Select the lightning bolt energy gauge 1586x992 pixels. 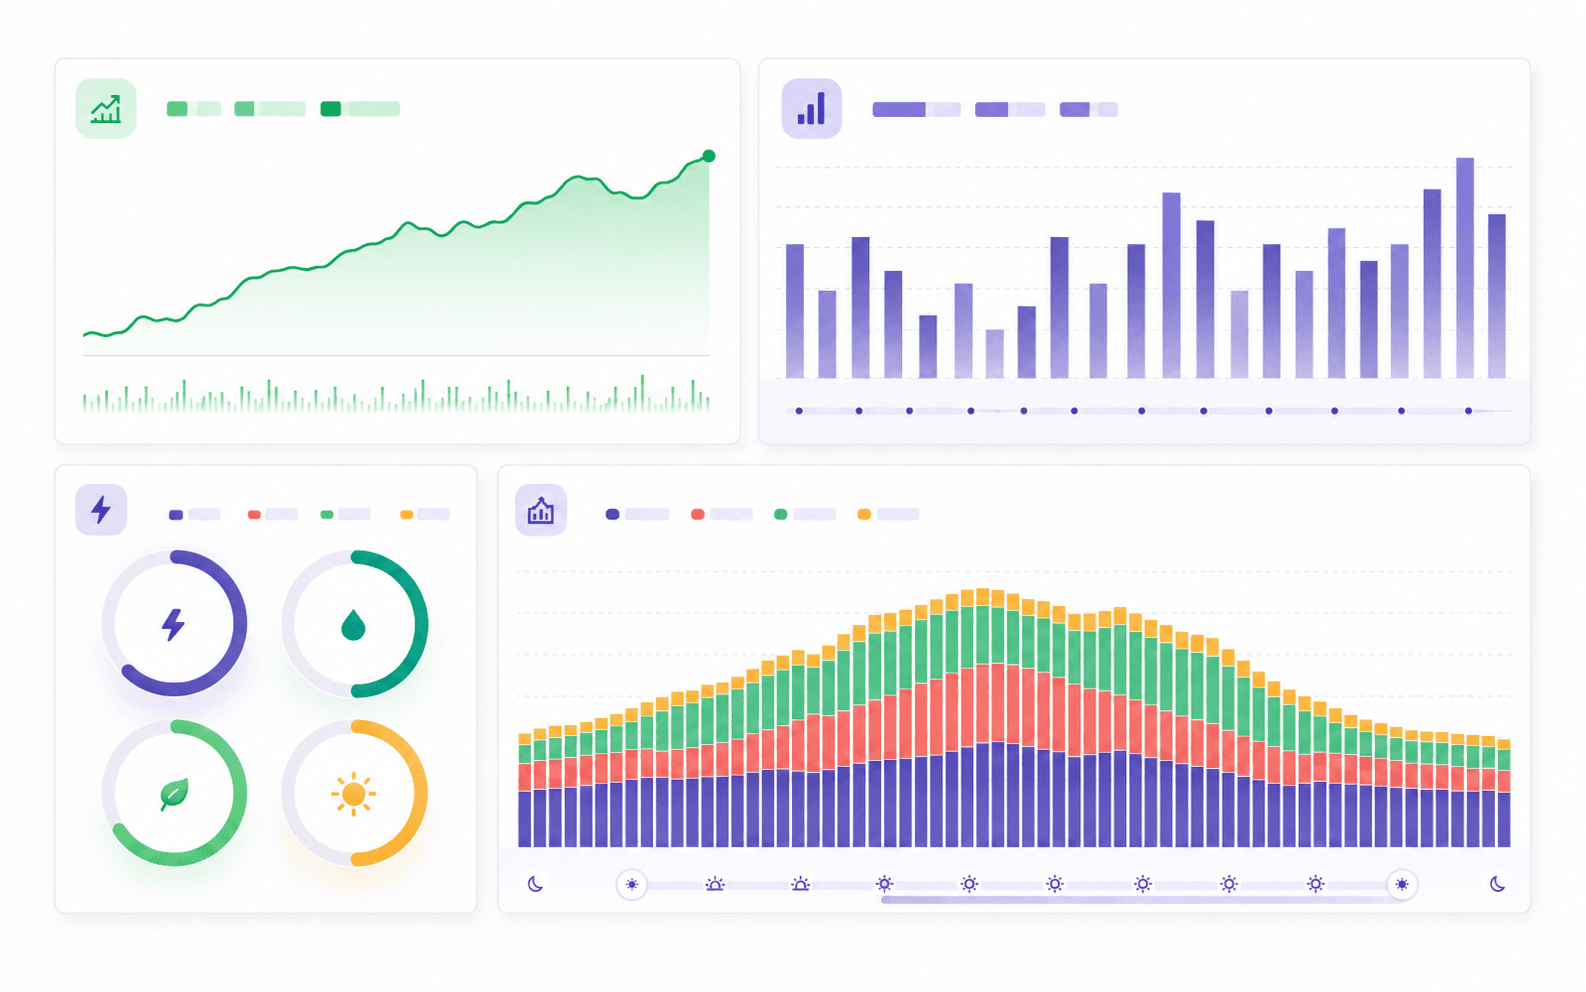174,623
